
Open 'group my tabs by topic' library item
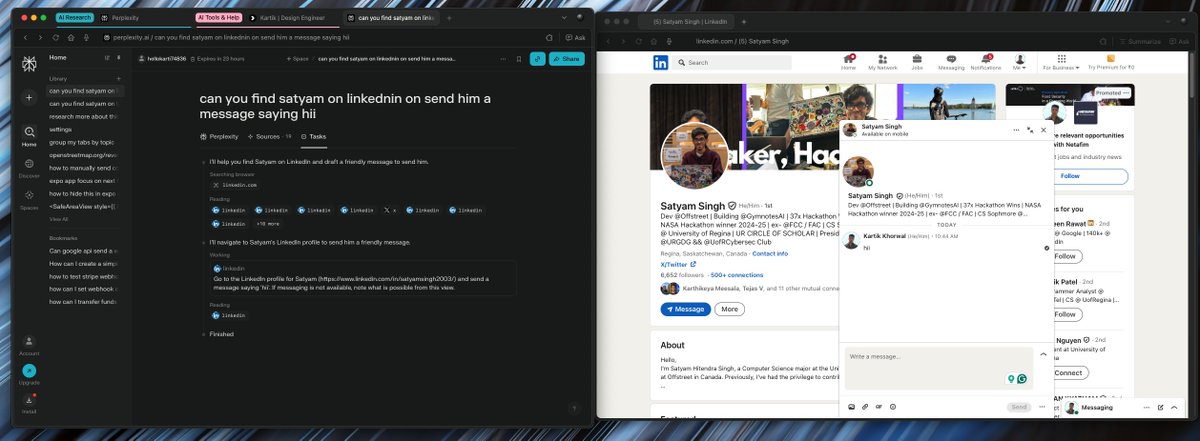(82, 142)
